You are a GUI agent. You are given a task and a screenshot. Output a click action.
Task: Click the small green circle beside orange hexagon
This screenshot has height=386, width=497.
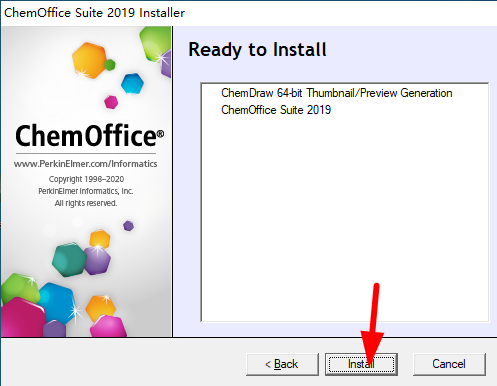pyautogui.click(x=110, y=65)
